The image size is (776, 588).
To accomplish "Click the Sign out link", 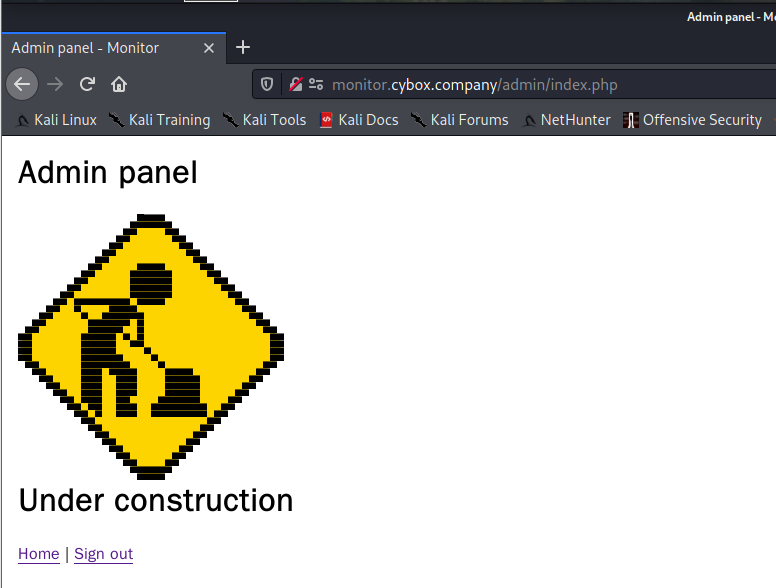I will (103, 553).
